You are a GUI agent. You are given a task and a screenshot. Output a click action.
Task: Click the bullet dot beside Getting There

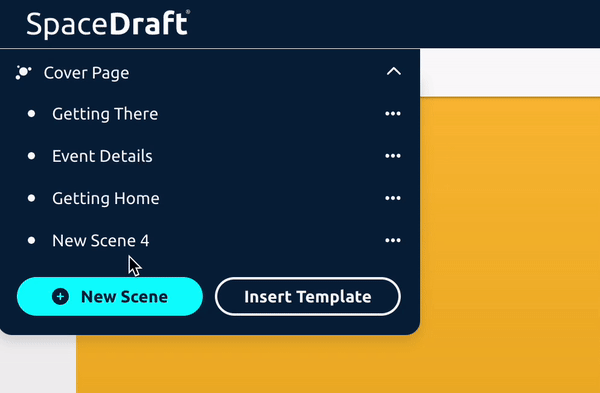32,114
